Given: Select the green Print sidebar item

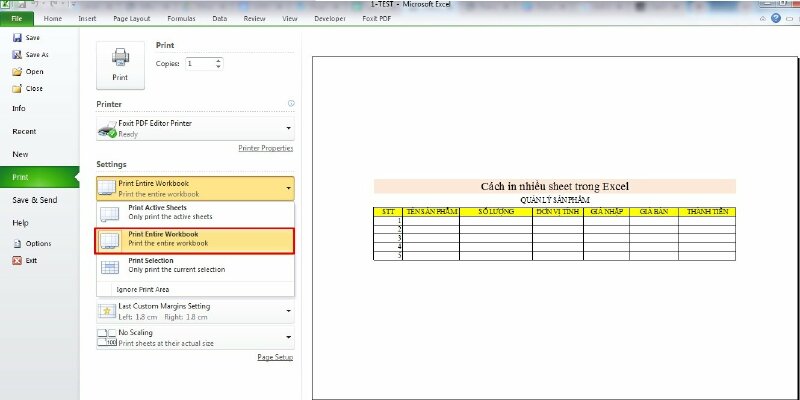Looking at the screenshot, I should click(x=40, y=177).
